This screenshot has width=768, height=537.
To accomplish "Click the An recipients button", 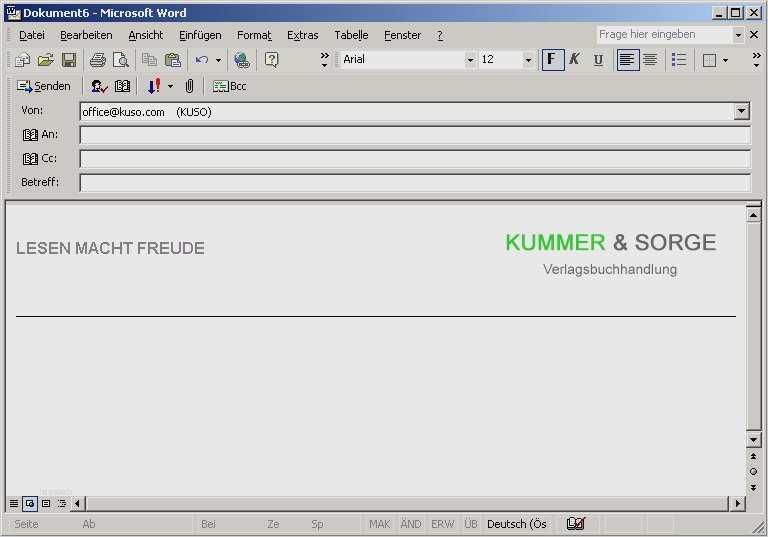I will 40,135.
